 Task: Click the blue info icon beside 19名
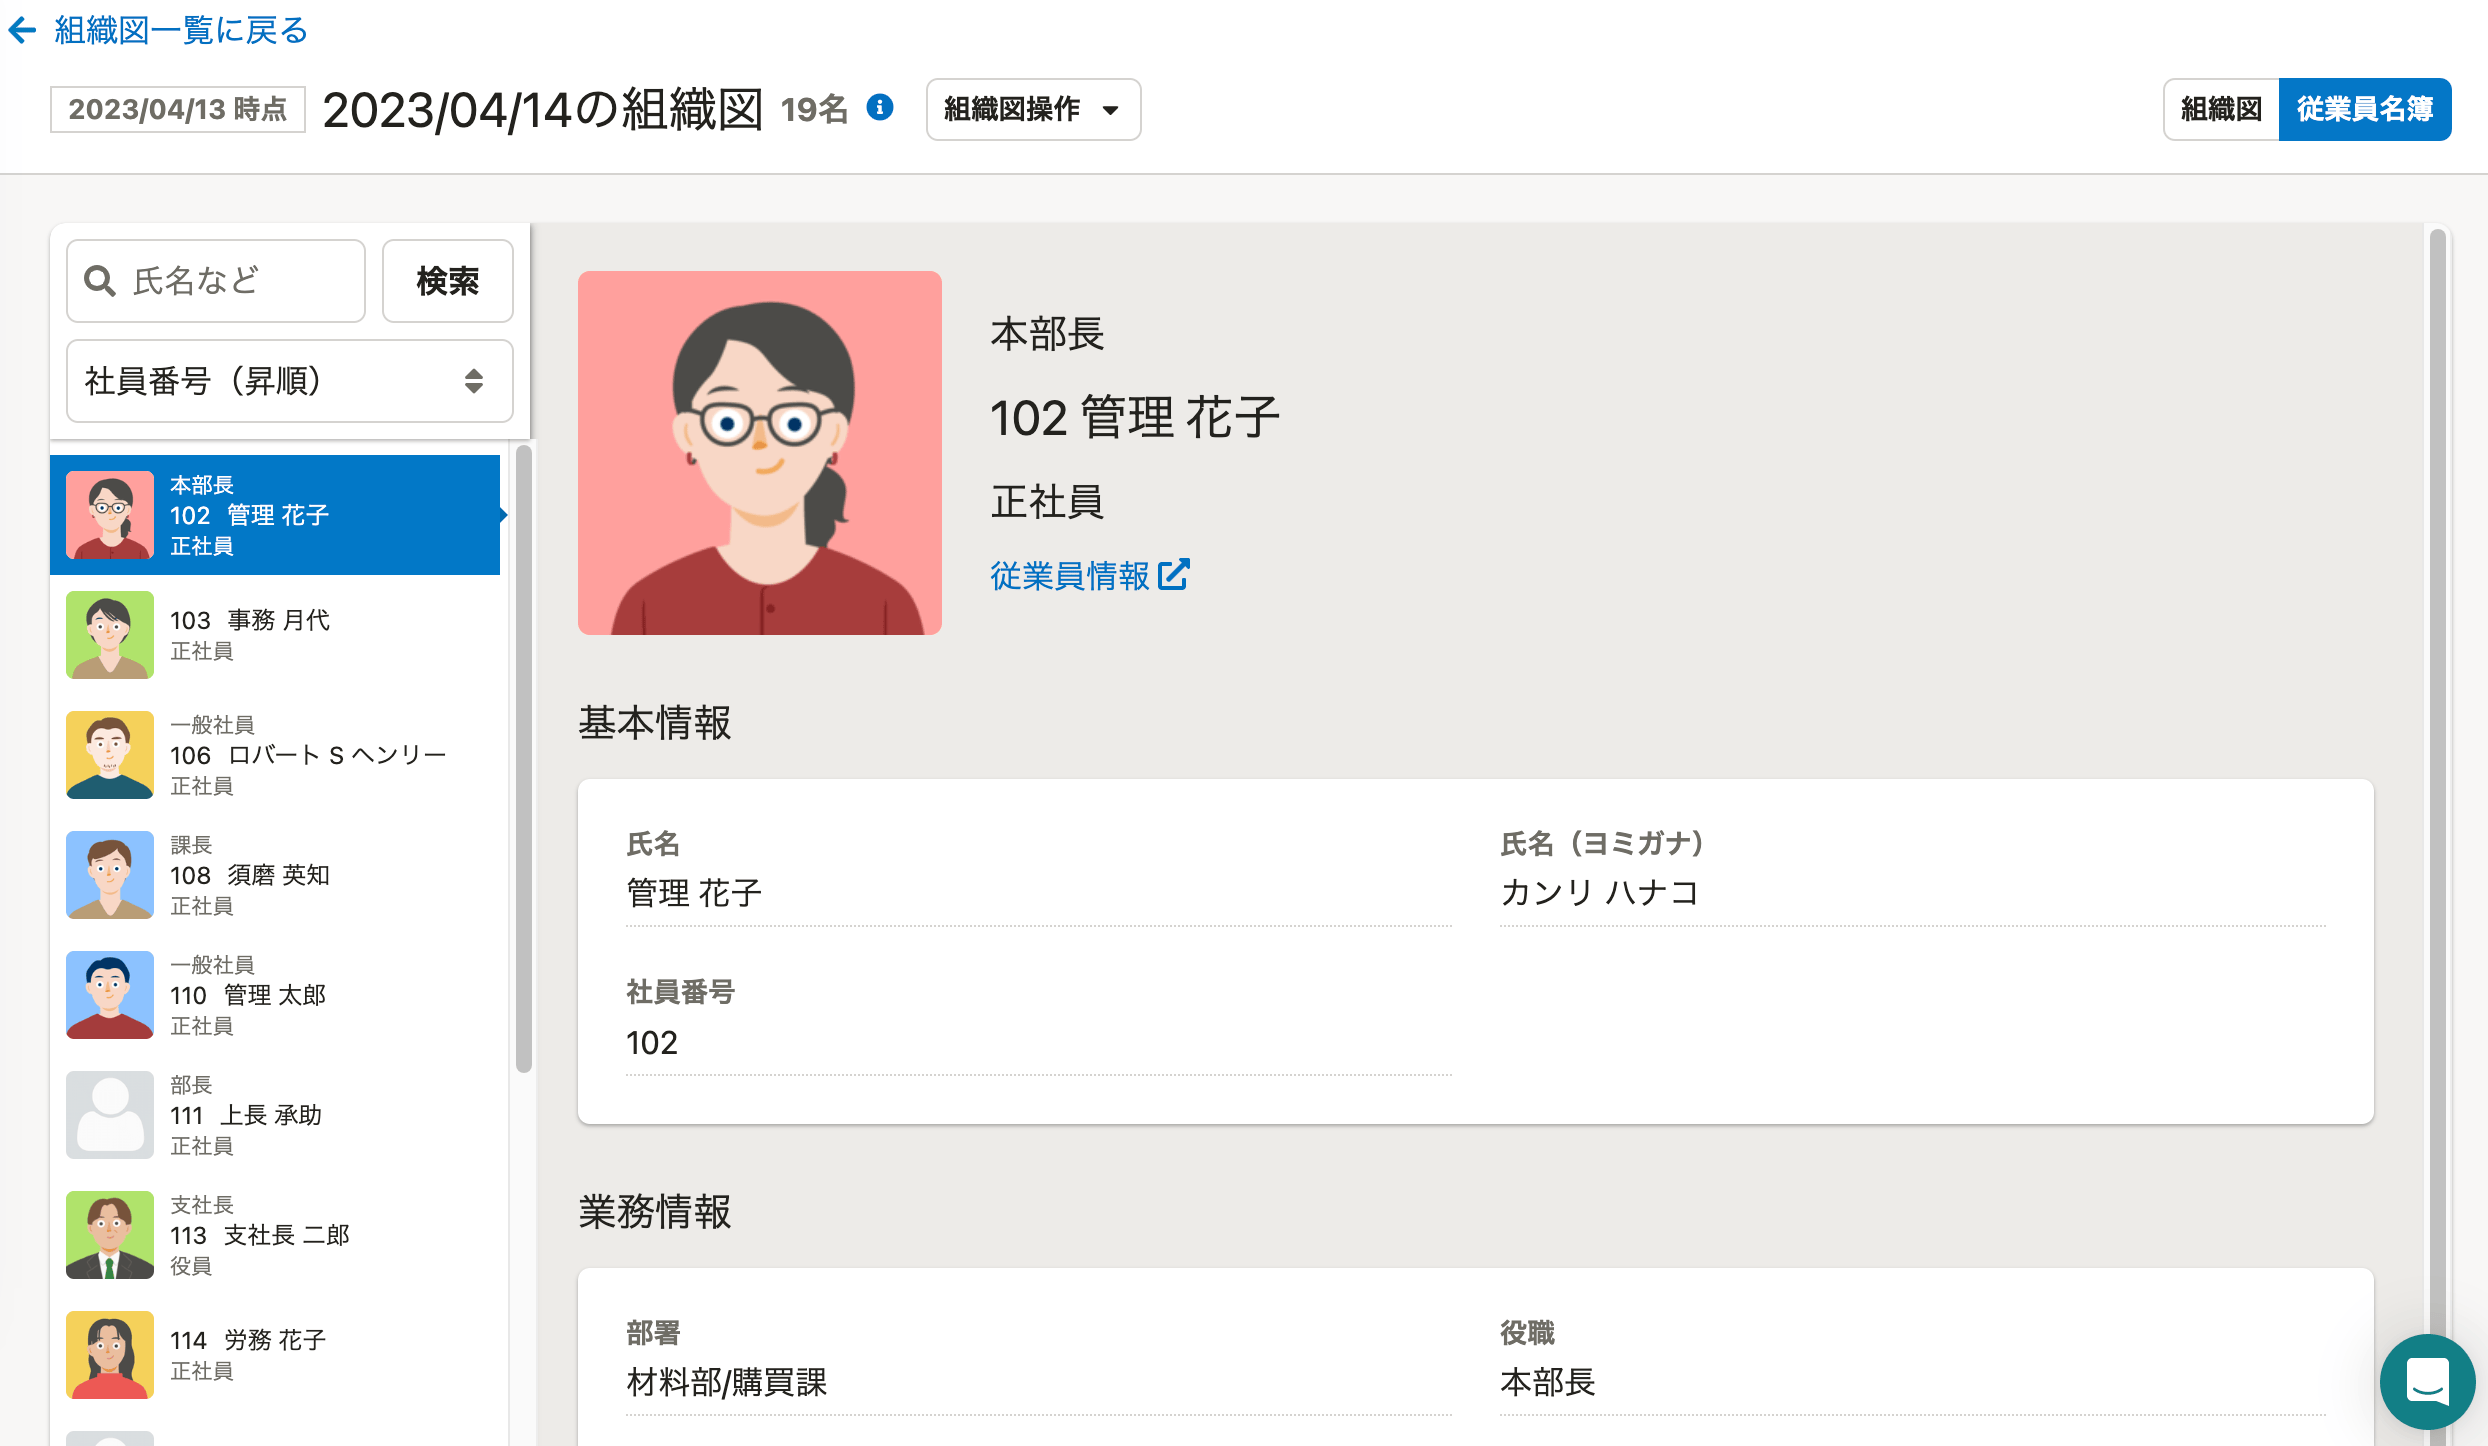(x=880, y=108)
